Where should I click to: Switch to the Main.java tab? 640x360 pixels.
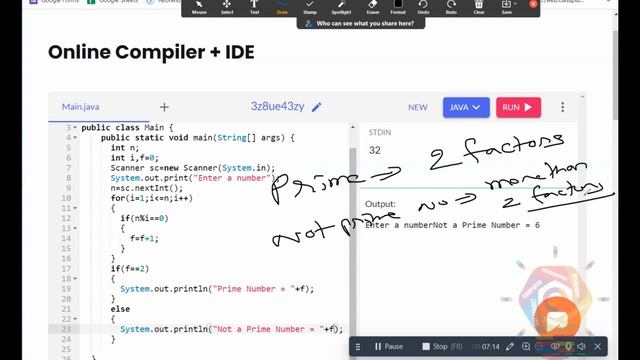[x=80, y=107]
